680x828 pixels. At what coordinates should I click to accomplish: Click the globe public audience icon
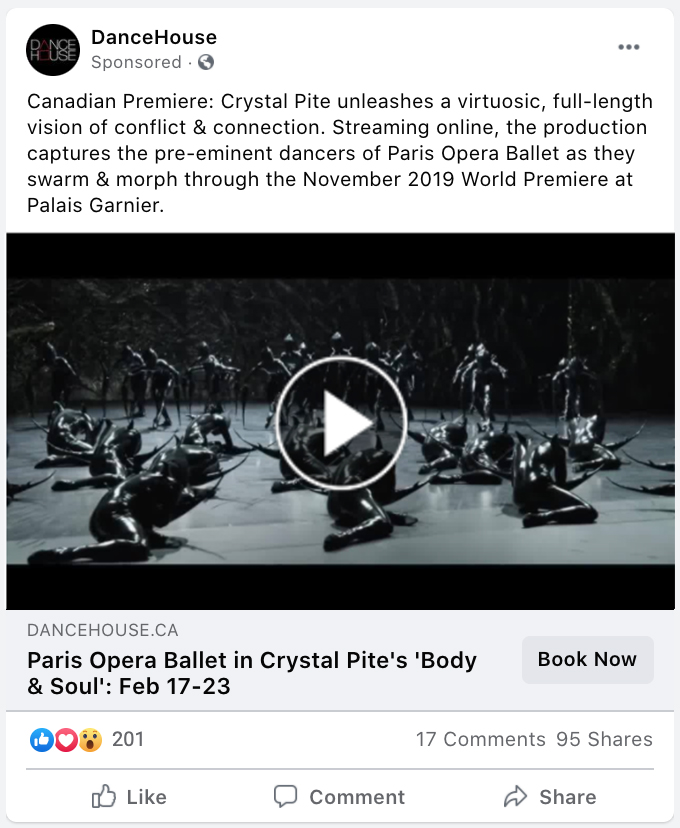[206, 62]
